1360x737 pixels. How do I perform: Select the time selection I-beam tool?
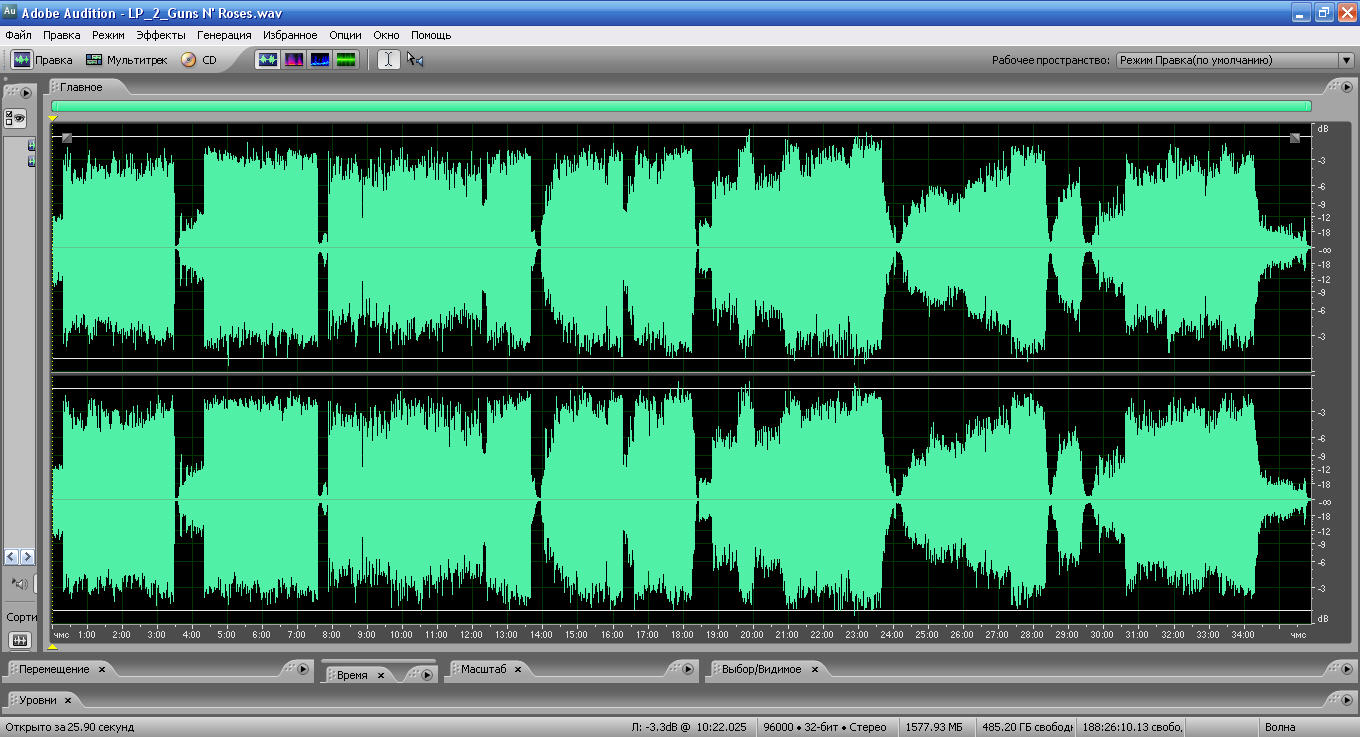388,60
